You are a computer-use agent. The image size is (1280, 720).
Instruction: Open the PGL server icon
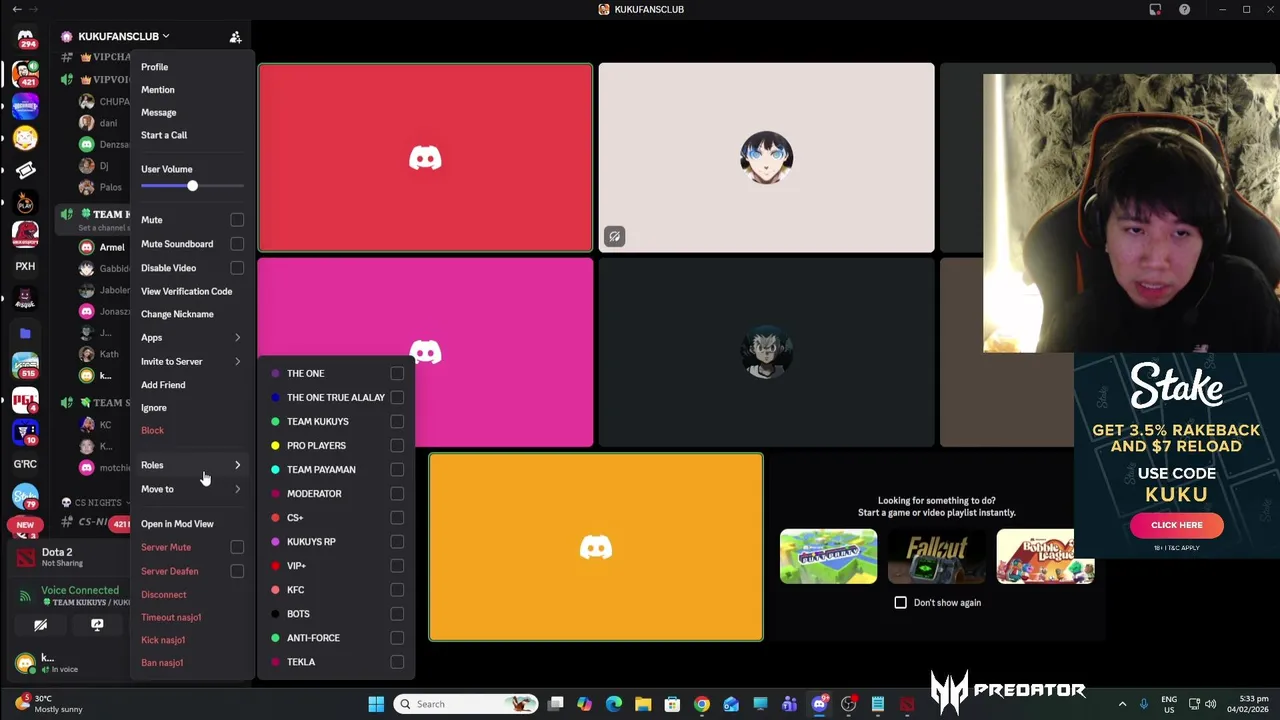coord(25,401)
